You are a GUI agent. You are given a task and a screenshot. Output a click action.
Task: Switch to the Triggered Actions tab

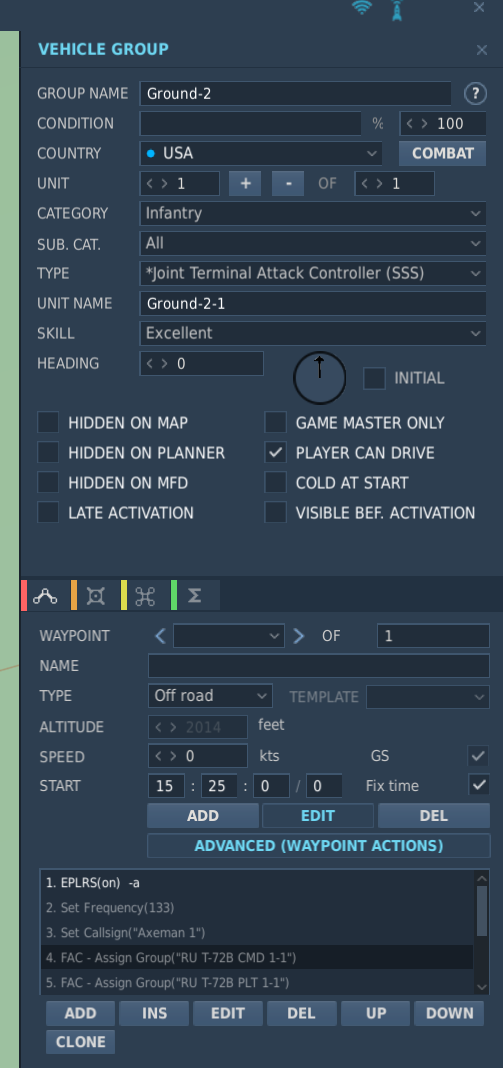pos(96,596)
